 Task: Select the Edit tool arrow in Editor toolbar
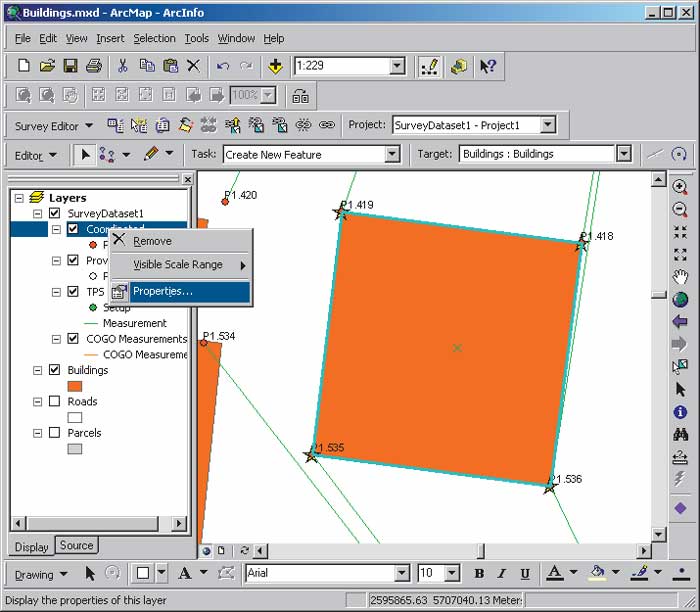tap(85, 155)
